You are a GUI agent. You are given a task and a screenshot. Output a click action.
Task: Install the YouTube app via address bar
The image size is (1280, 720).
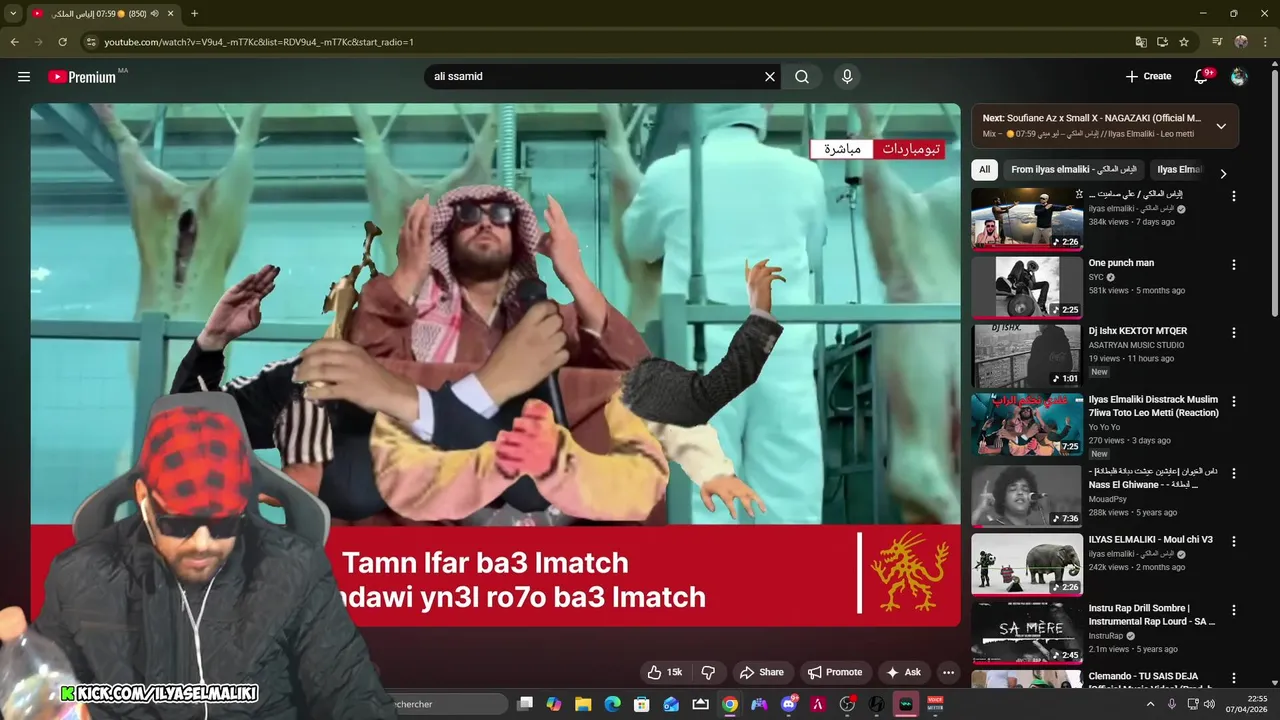1162,42
